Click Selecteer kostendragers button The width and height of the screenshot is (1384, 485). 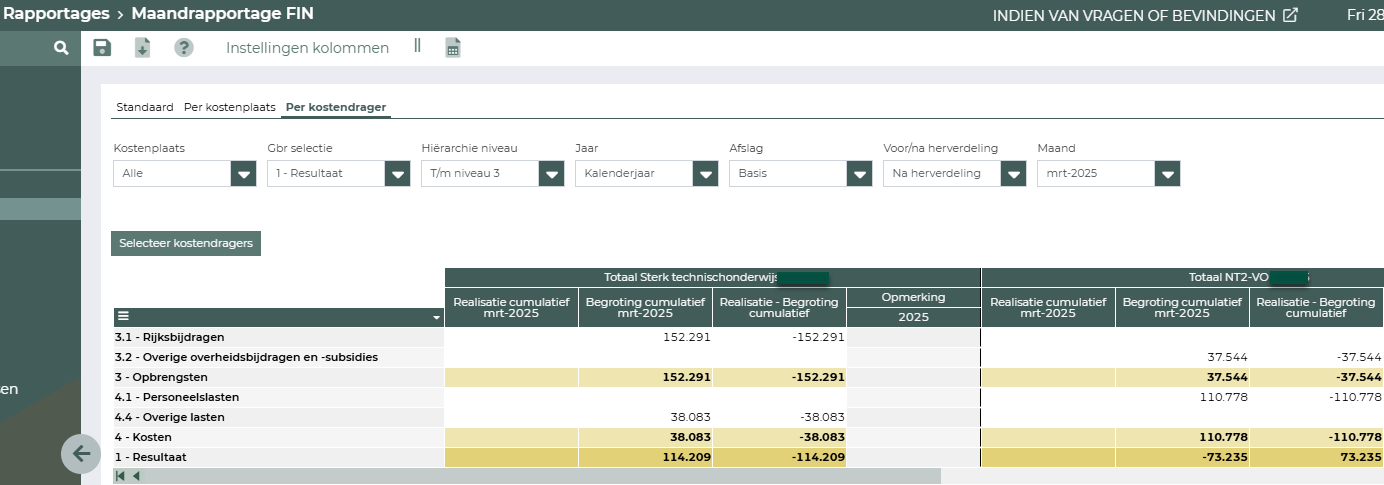(186, 243)
